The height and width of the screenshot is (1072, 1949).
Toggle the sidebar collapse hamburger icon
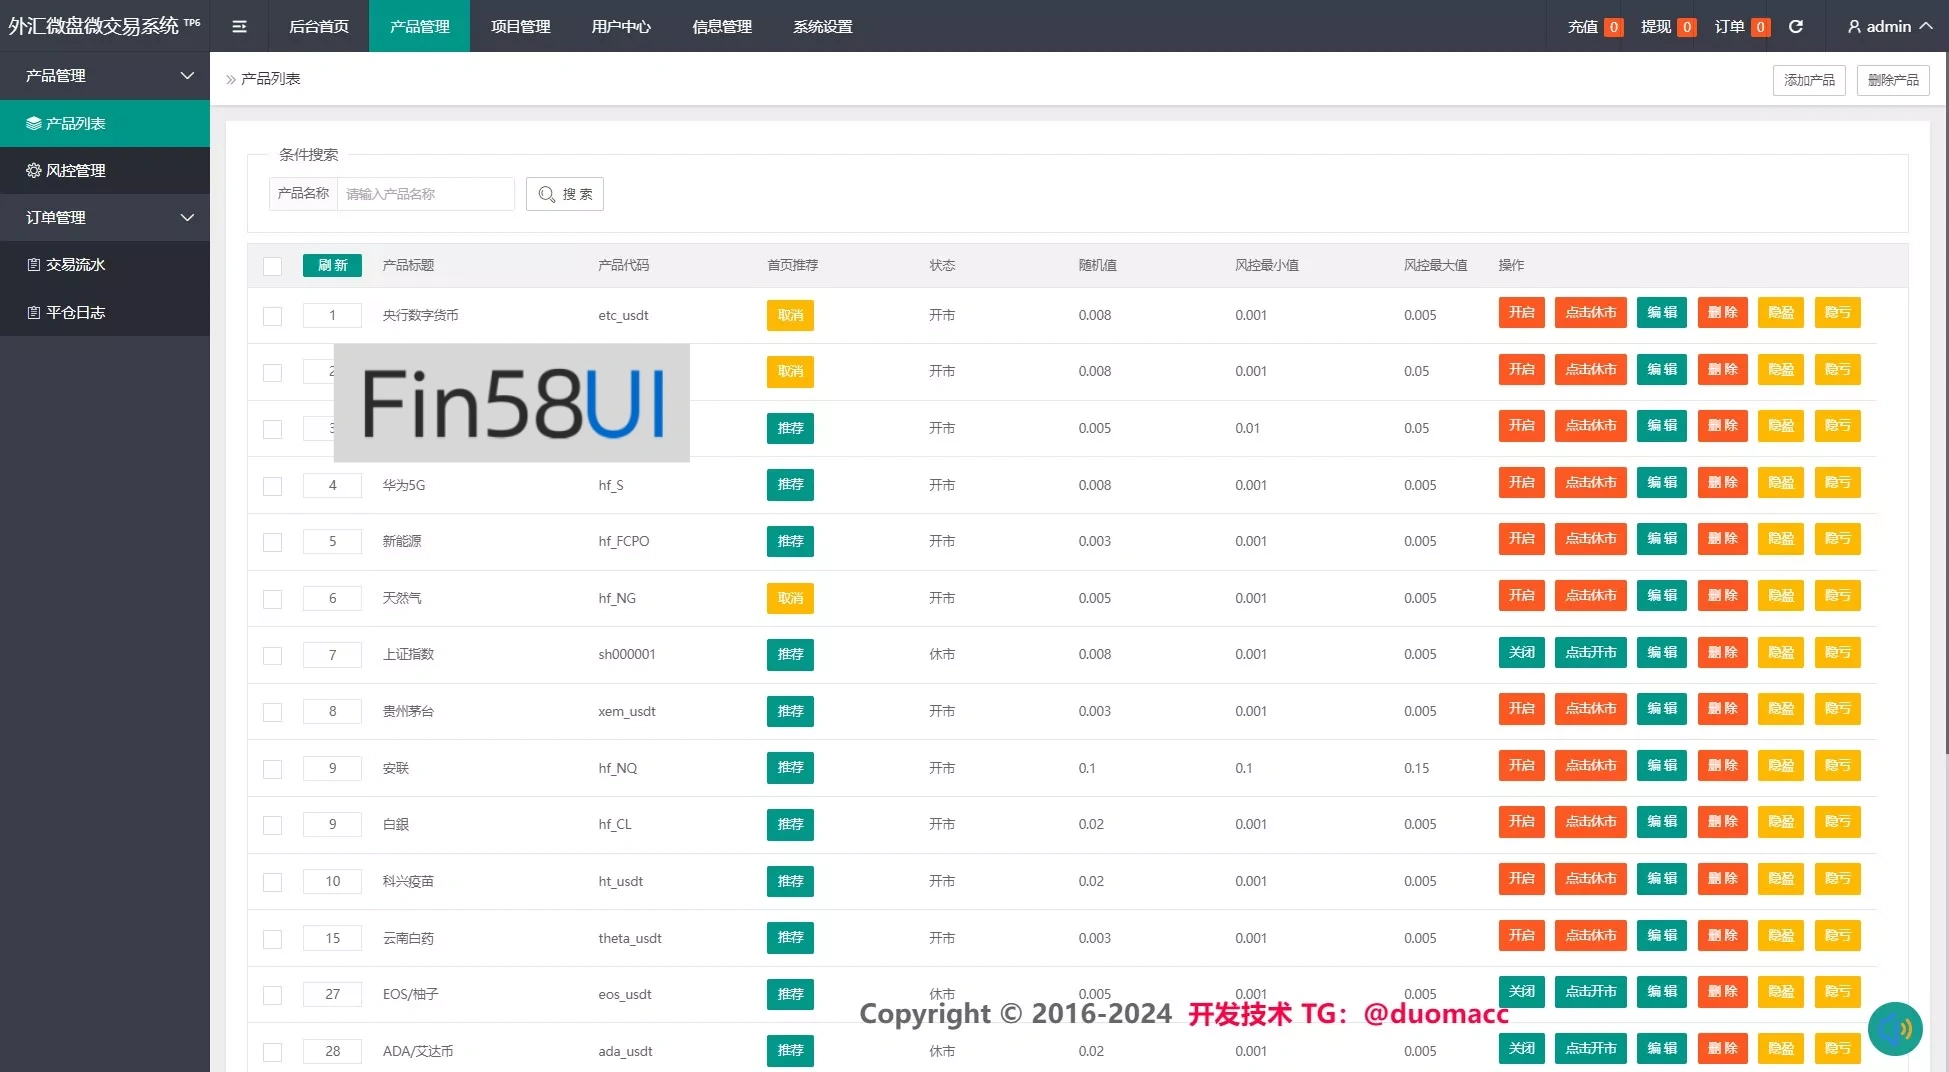[x=239, y=27]
